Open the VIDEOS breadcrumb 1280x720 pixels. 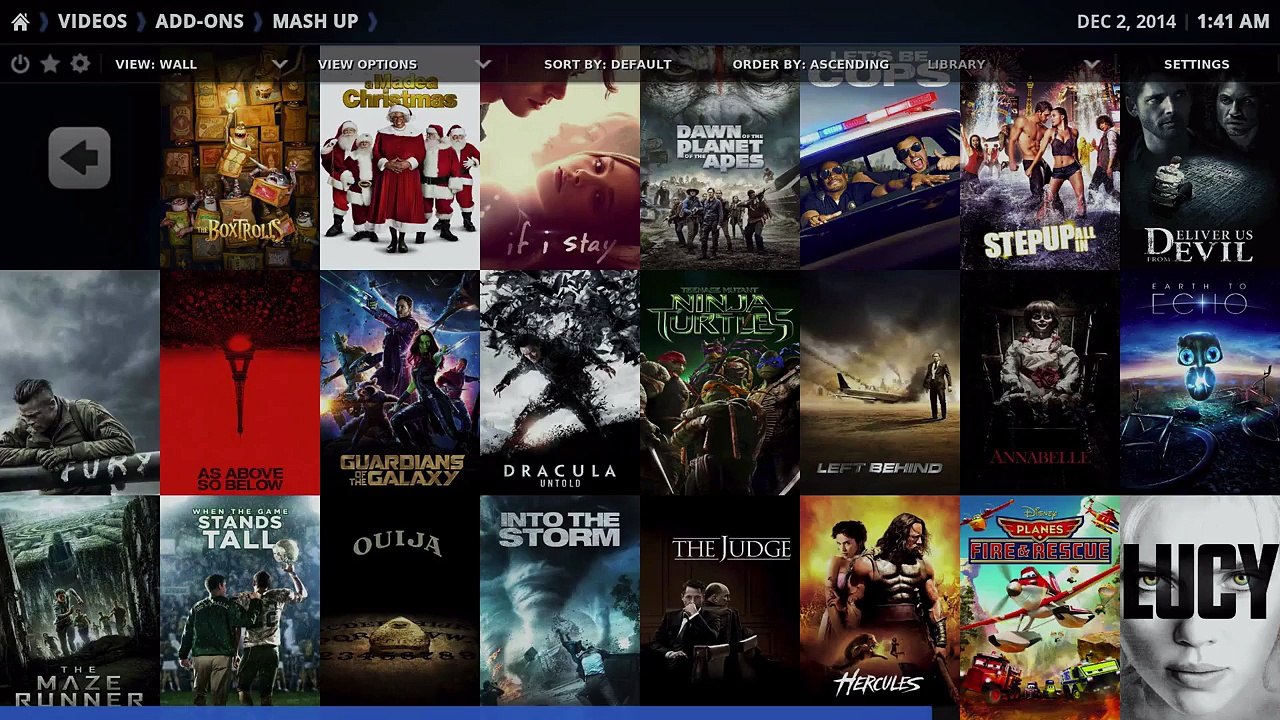click(x=92, y=21)
